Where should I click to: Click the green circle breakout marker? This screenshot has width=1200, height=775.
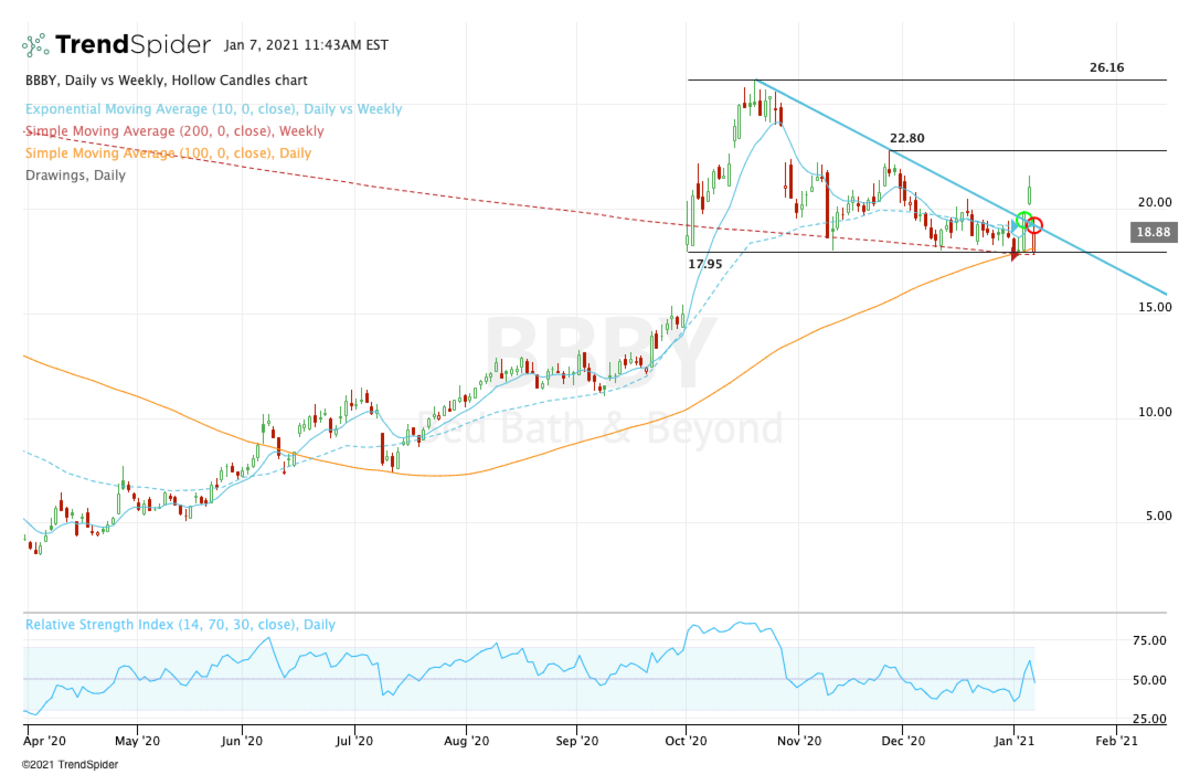(1024, 219)
